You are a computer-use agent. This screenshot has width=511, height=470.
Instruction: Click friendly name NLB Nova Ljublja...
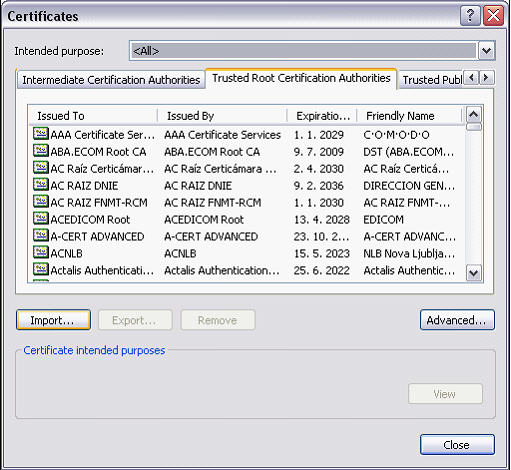point(409,254)
